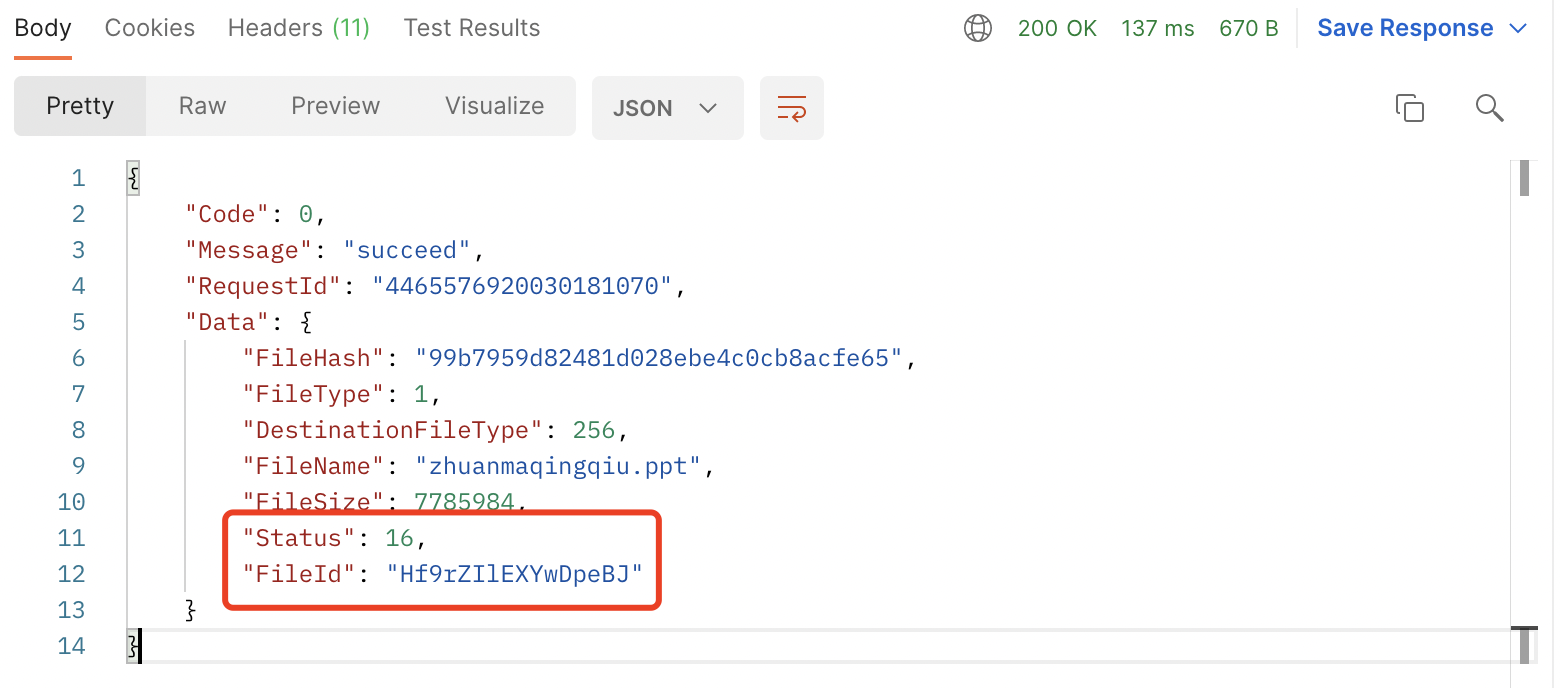Open the Cookies tab
This screenshot has height=688, width=1560.
point(150,28)
